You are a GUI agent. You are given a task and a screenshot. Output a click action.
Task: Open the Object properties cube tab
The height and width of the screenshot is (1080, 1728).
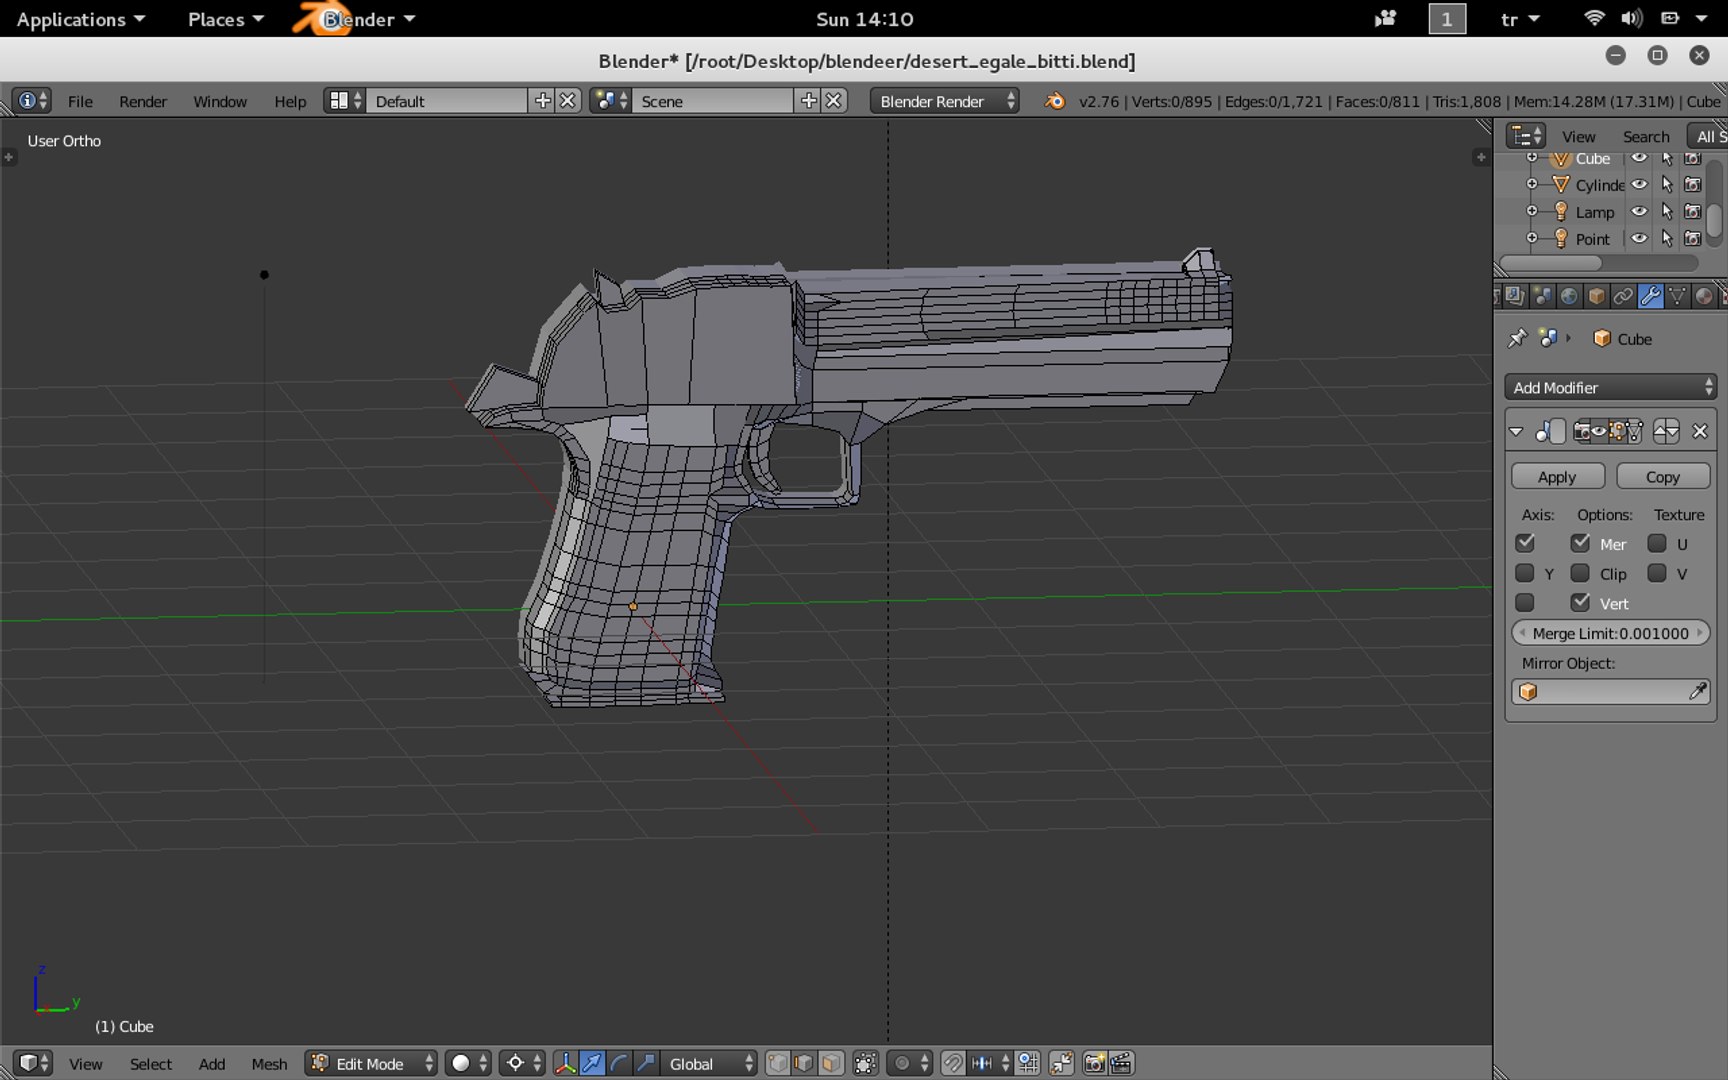pos(1596,296)
